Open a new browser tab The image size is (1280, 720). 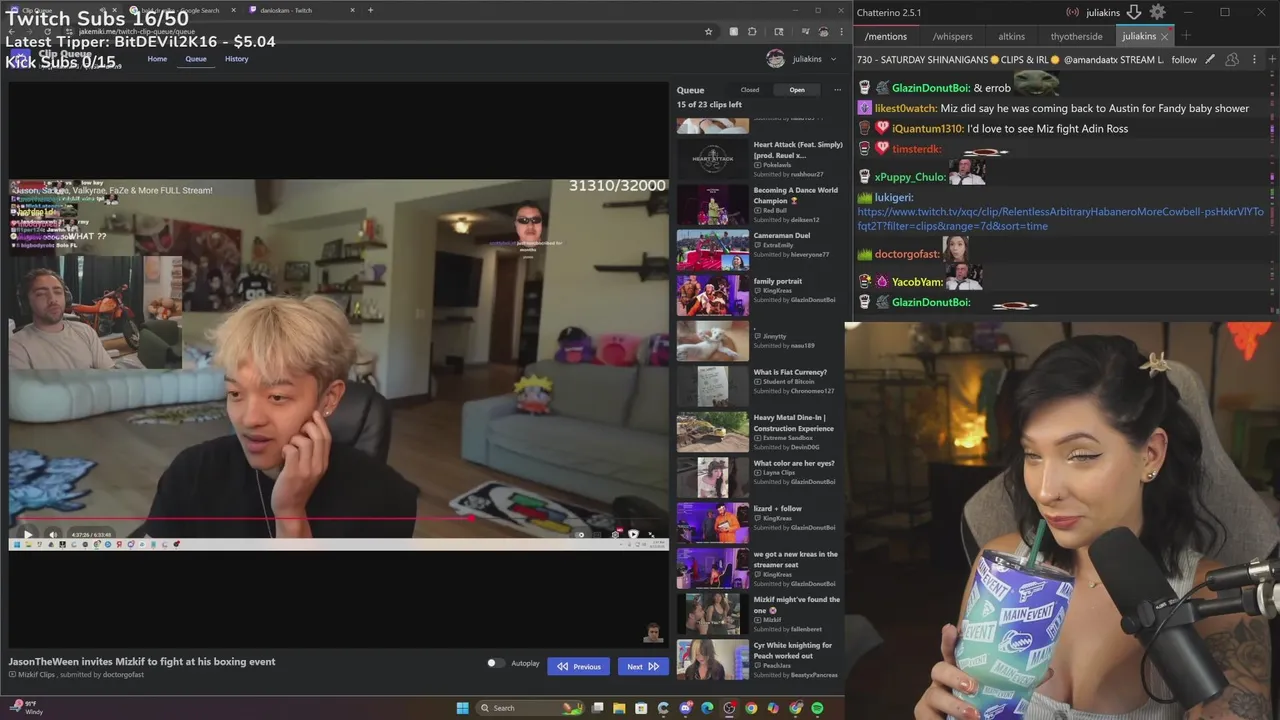[370, 10]
